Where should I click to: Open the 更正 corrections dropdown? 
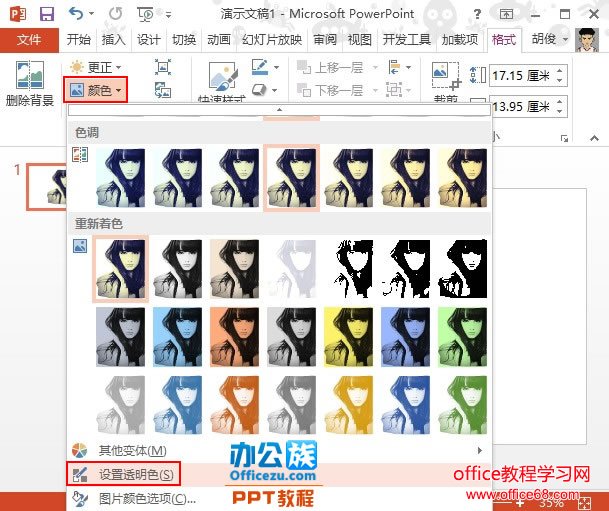96,67
